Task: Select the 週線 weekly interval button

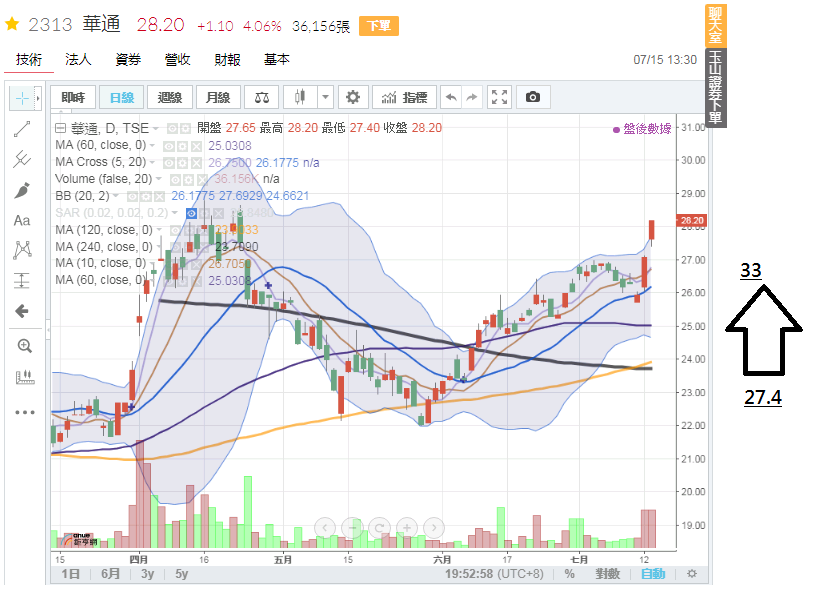Action: [x=170, y=97]
